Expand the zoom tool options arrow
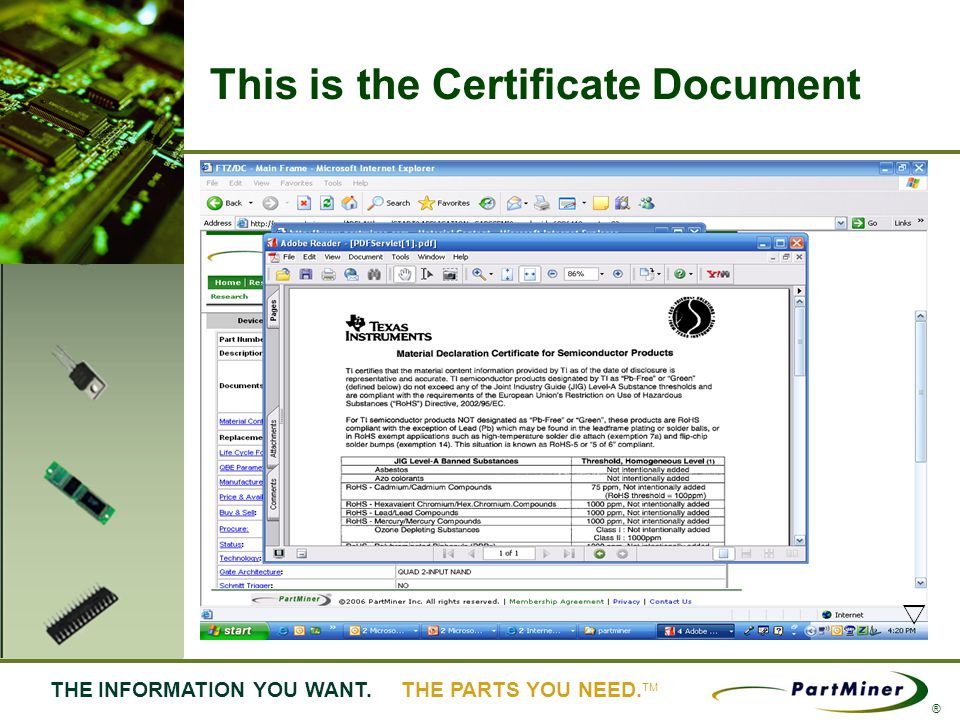This screenshot has height=720, width=960. coord(491,274)
